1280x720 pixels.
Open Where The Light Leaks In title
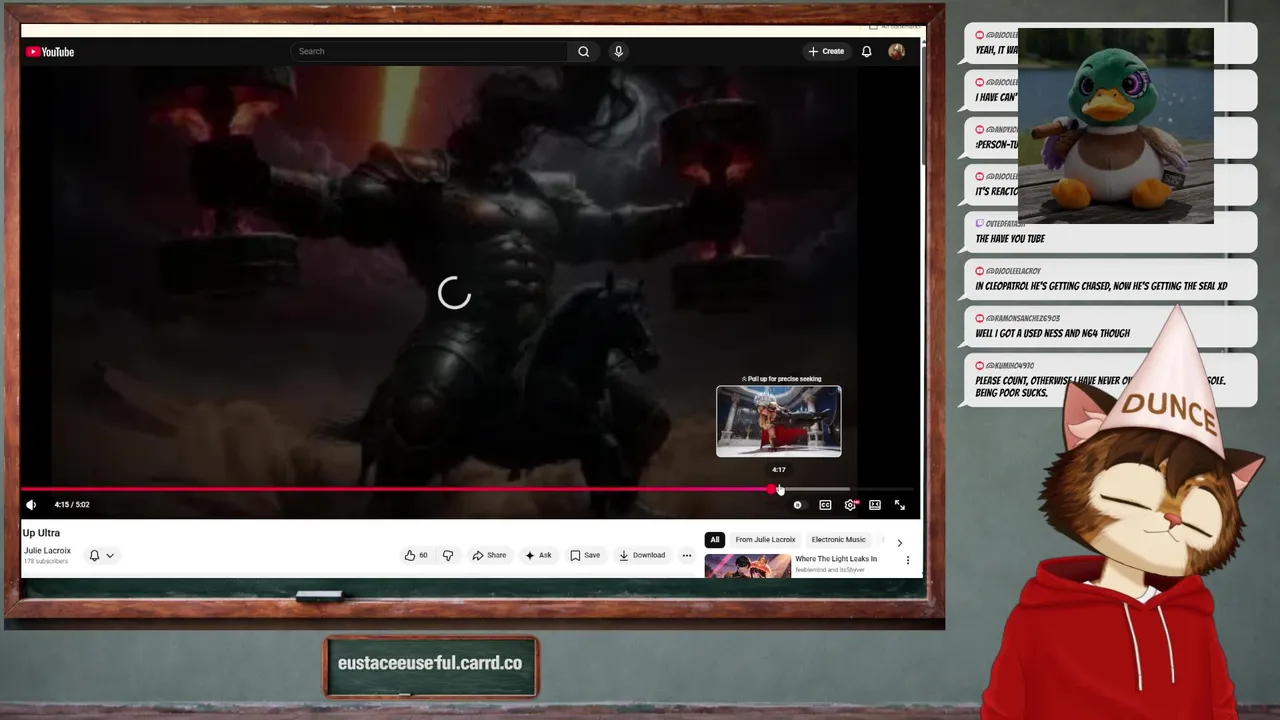click(836, 559)
